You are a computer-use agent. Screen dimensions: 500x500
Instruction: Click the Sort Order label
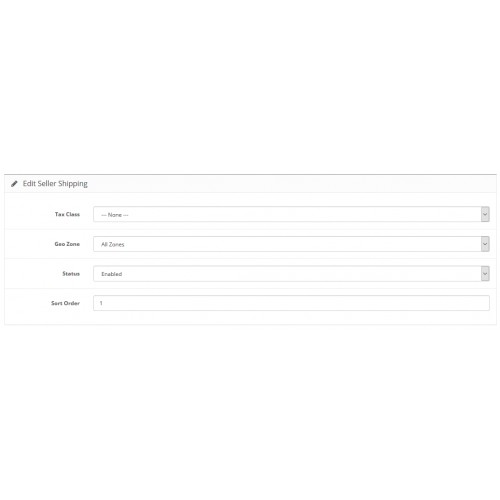point(65,303)
